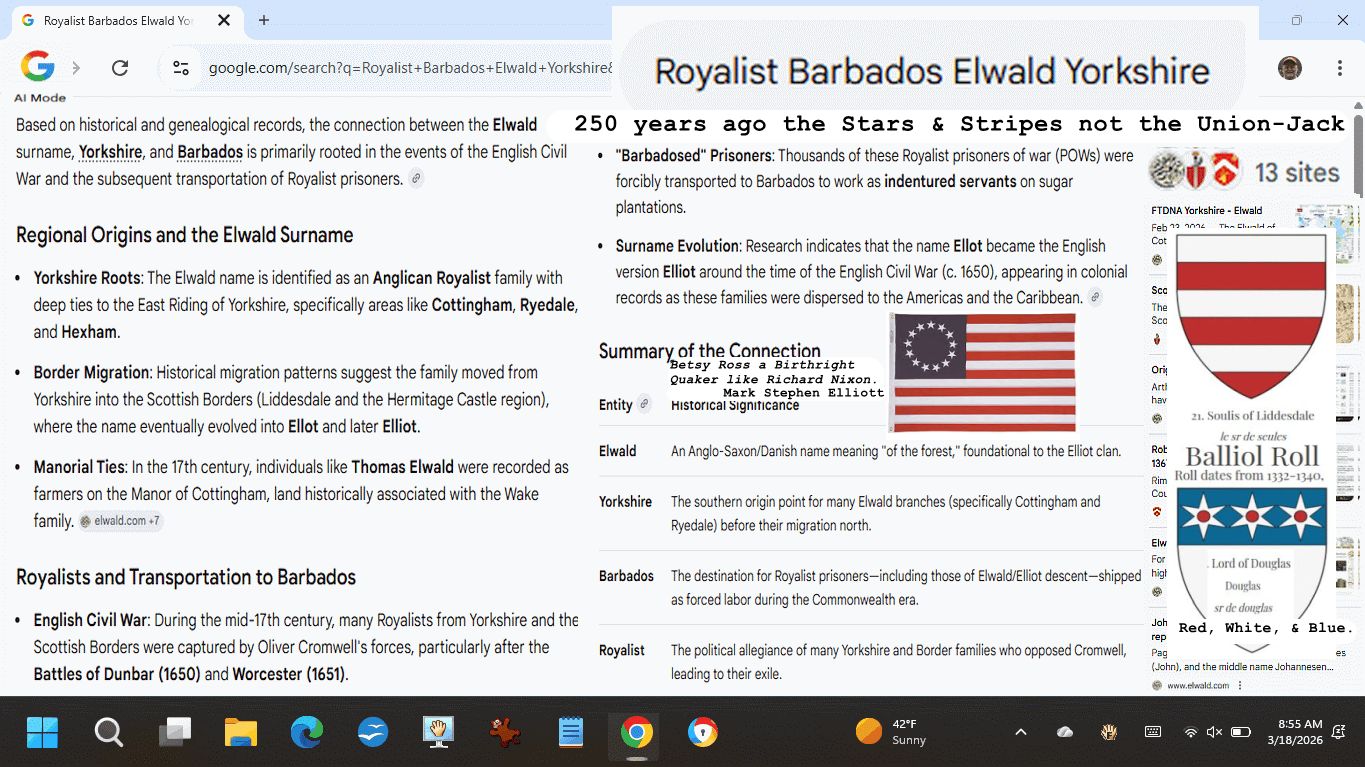Show hidden system tray icons
The width and height of the screenshot is (1365, 767).
point(1021,732)
